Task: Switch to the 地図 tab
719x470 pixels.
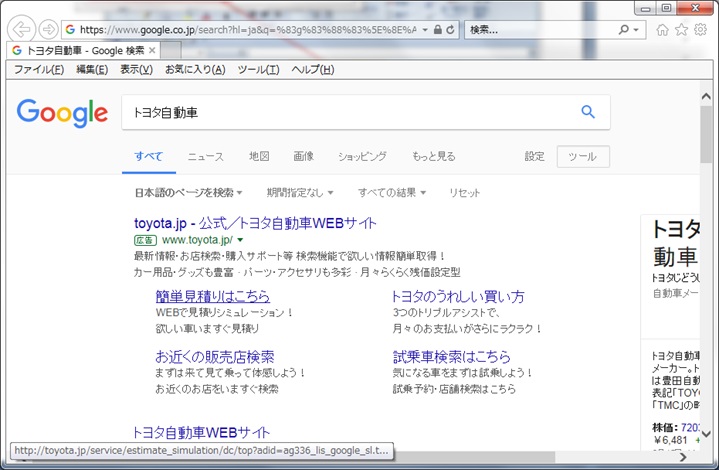Action: [x=259, y=157]
